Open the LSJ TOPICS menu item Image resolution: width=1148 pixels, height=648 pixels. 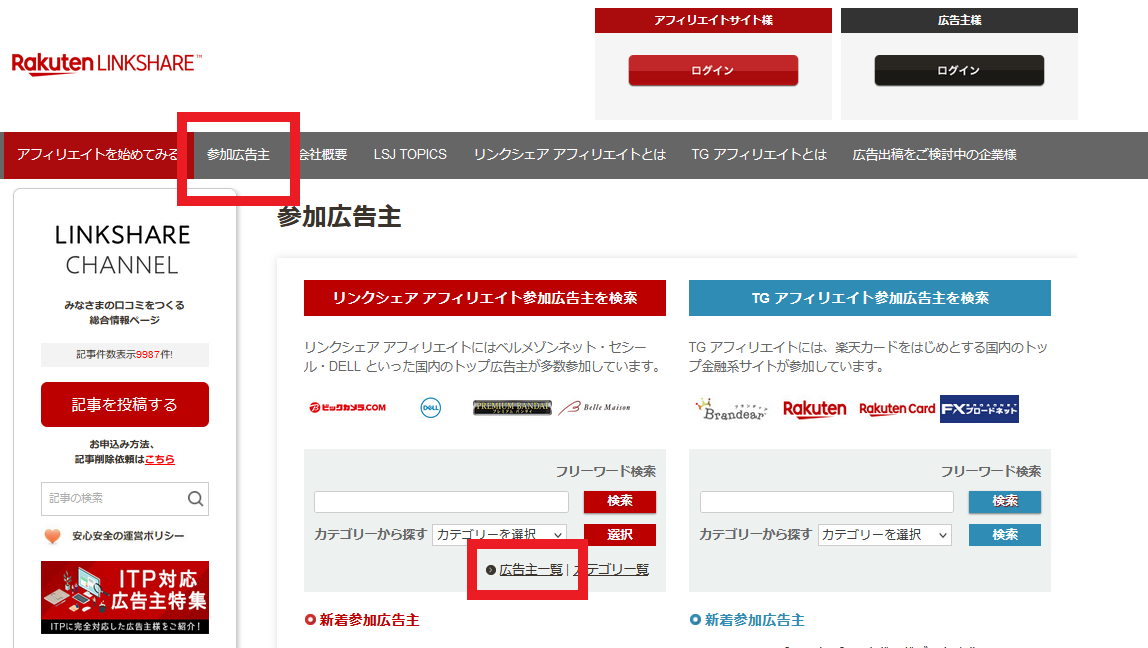[410, 155]
